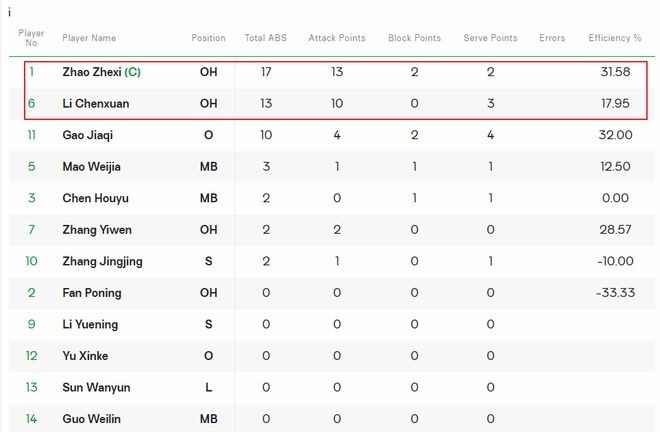
Task: Sort by the Serve Points column header
Action: pos(490,38)
